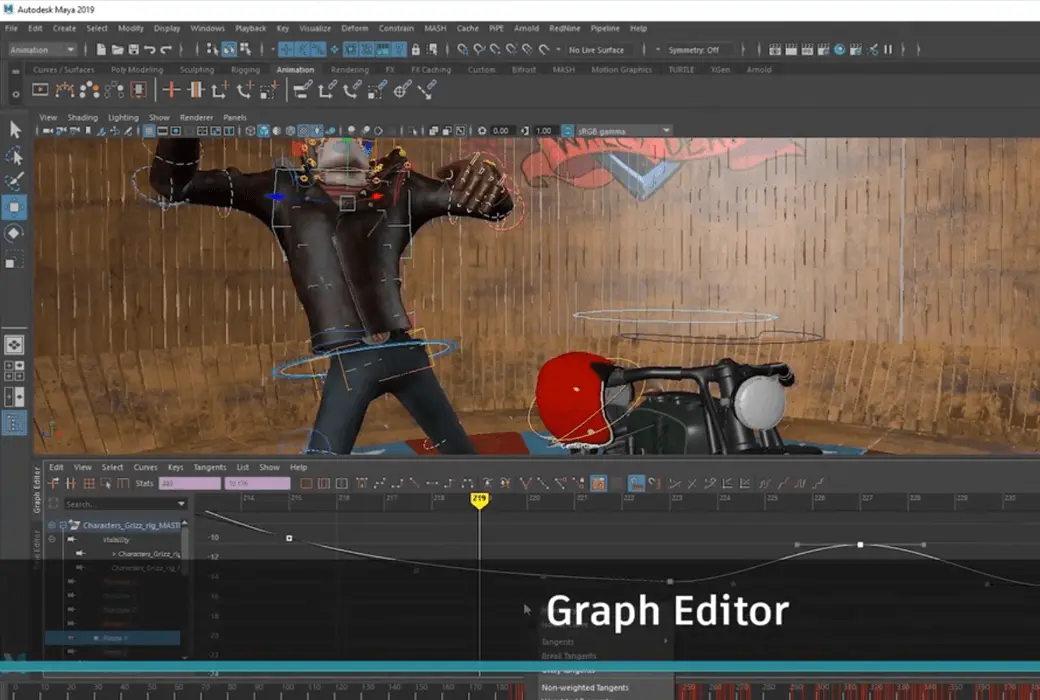Collapse the Characters_Grizz_rig_MASTER outliner node
Image resolution: width=1040 pixels, height=700 pixels.
click(x=64, y=525)
